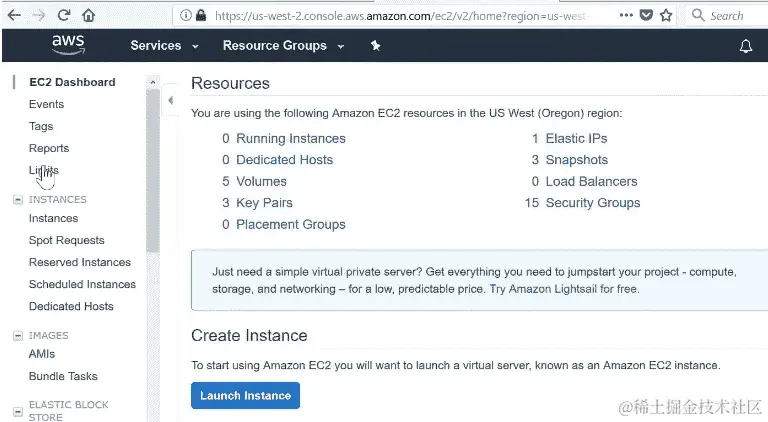The width and height of the screenshot is (768, 422).
Task: Click the browser forward arrow
Action: pos(38,16)
